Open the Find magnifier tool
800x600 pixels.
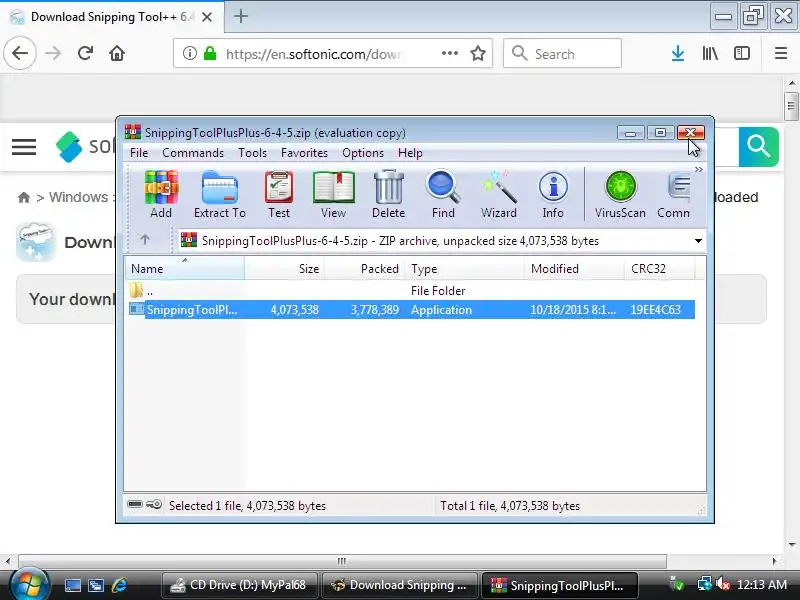[443, 194]
